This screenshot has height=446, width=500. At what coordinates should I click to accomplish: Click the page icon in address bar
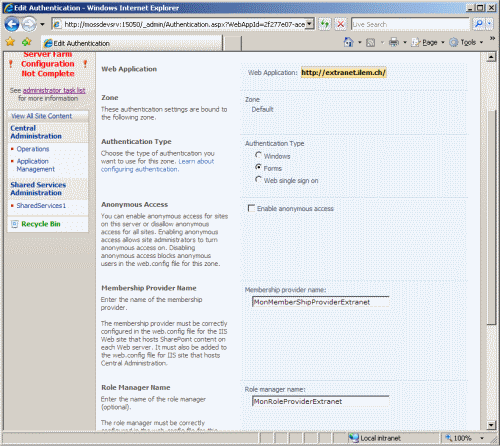tap(57, 24)
